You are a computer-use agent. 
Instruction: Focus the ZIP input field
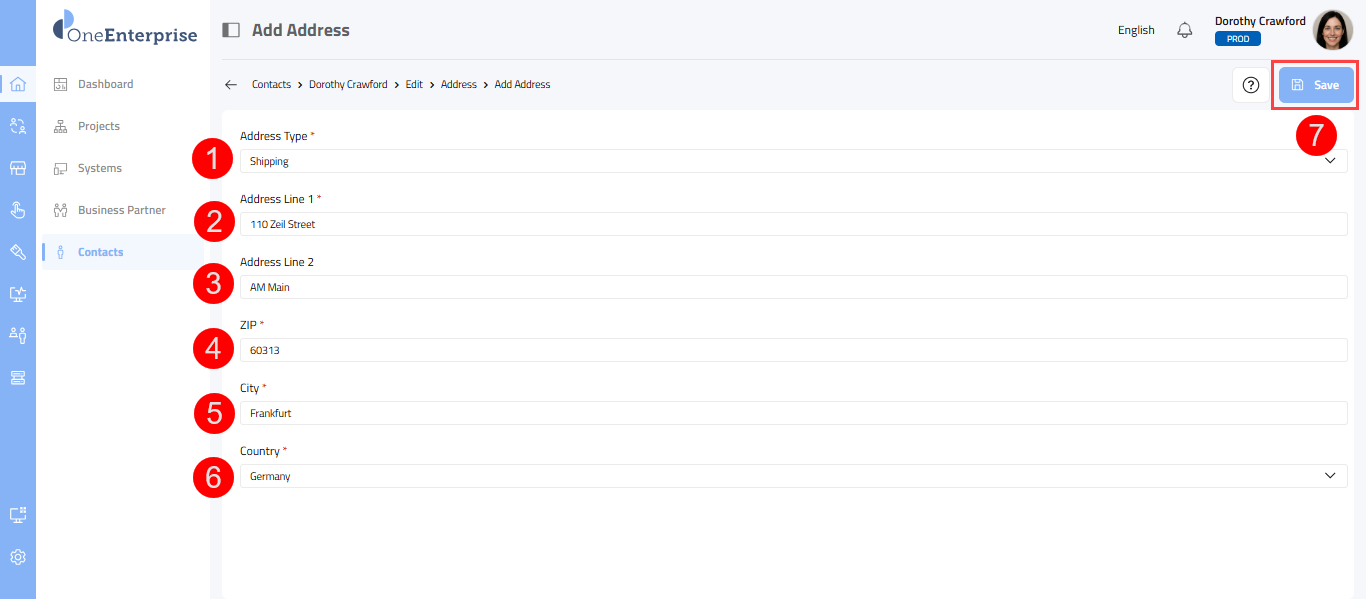tap(792, 350)
